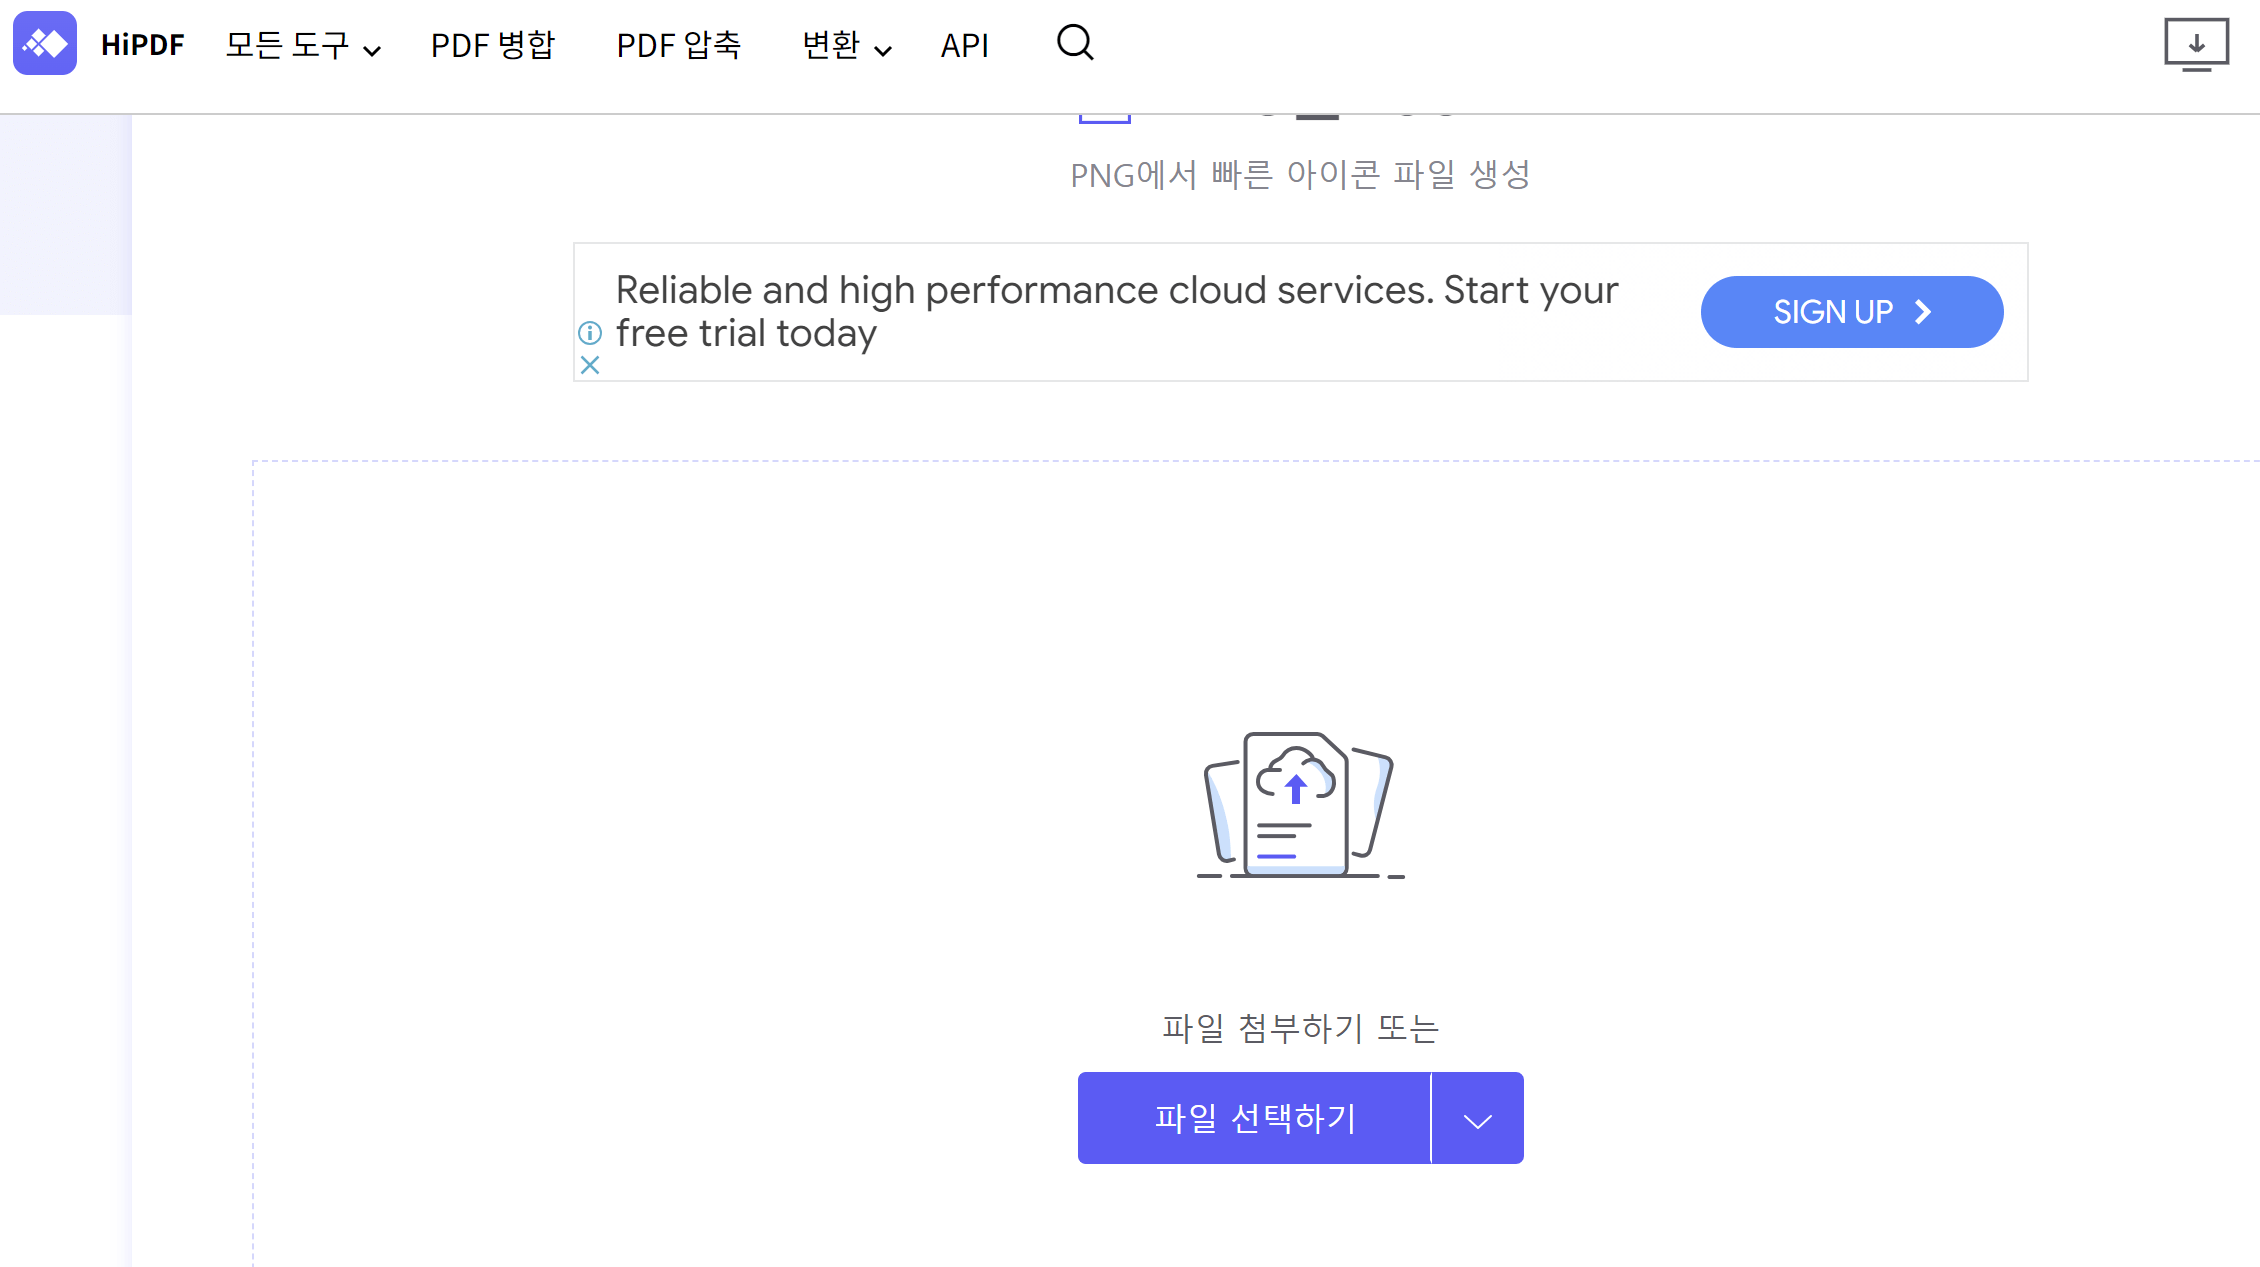Close the ad with X icon

[590, 365]
